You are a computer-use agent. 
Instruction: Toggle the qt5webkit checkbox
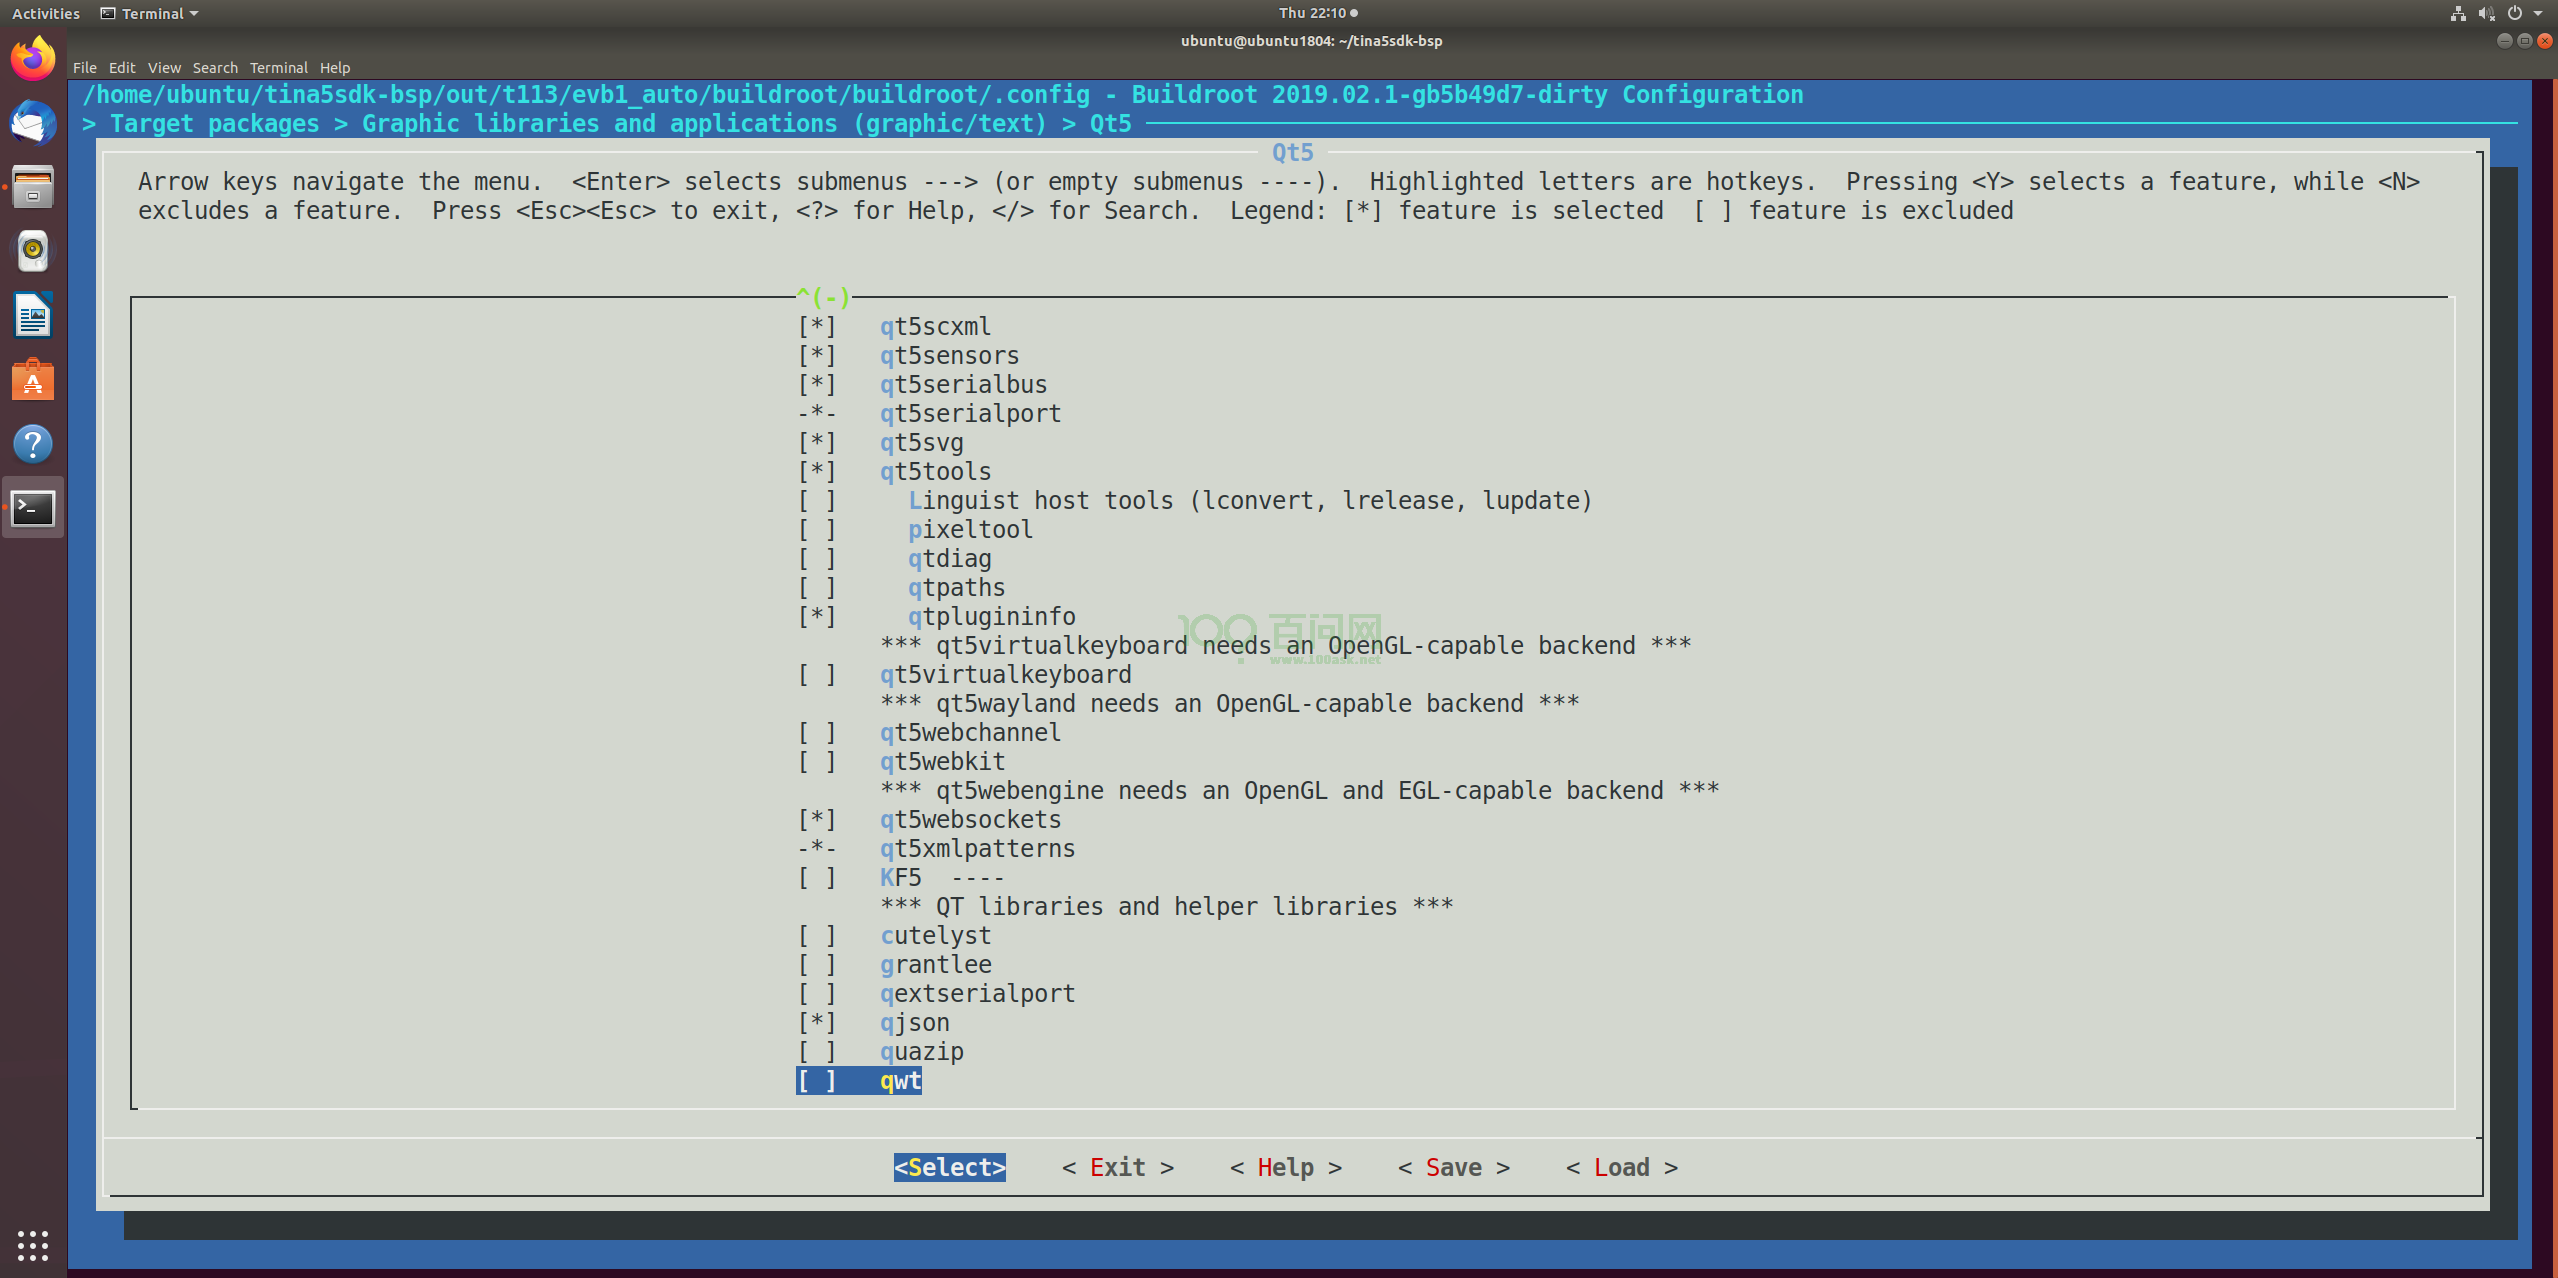coord(816,762)
